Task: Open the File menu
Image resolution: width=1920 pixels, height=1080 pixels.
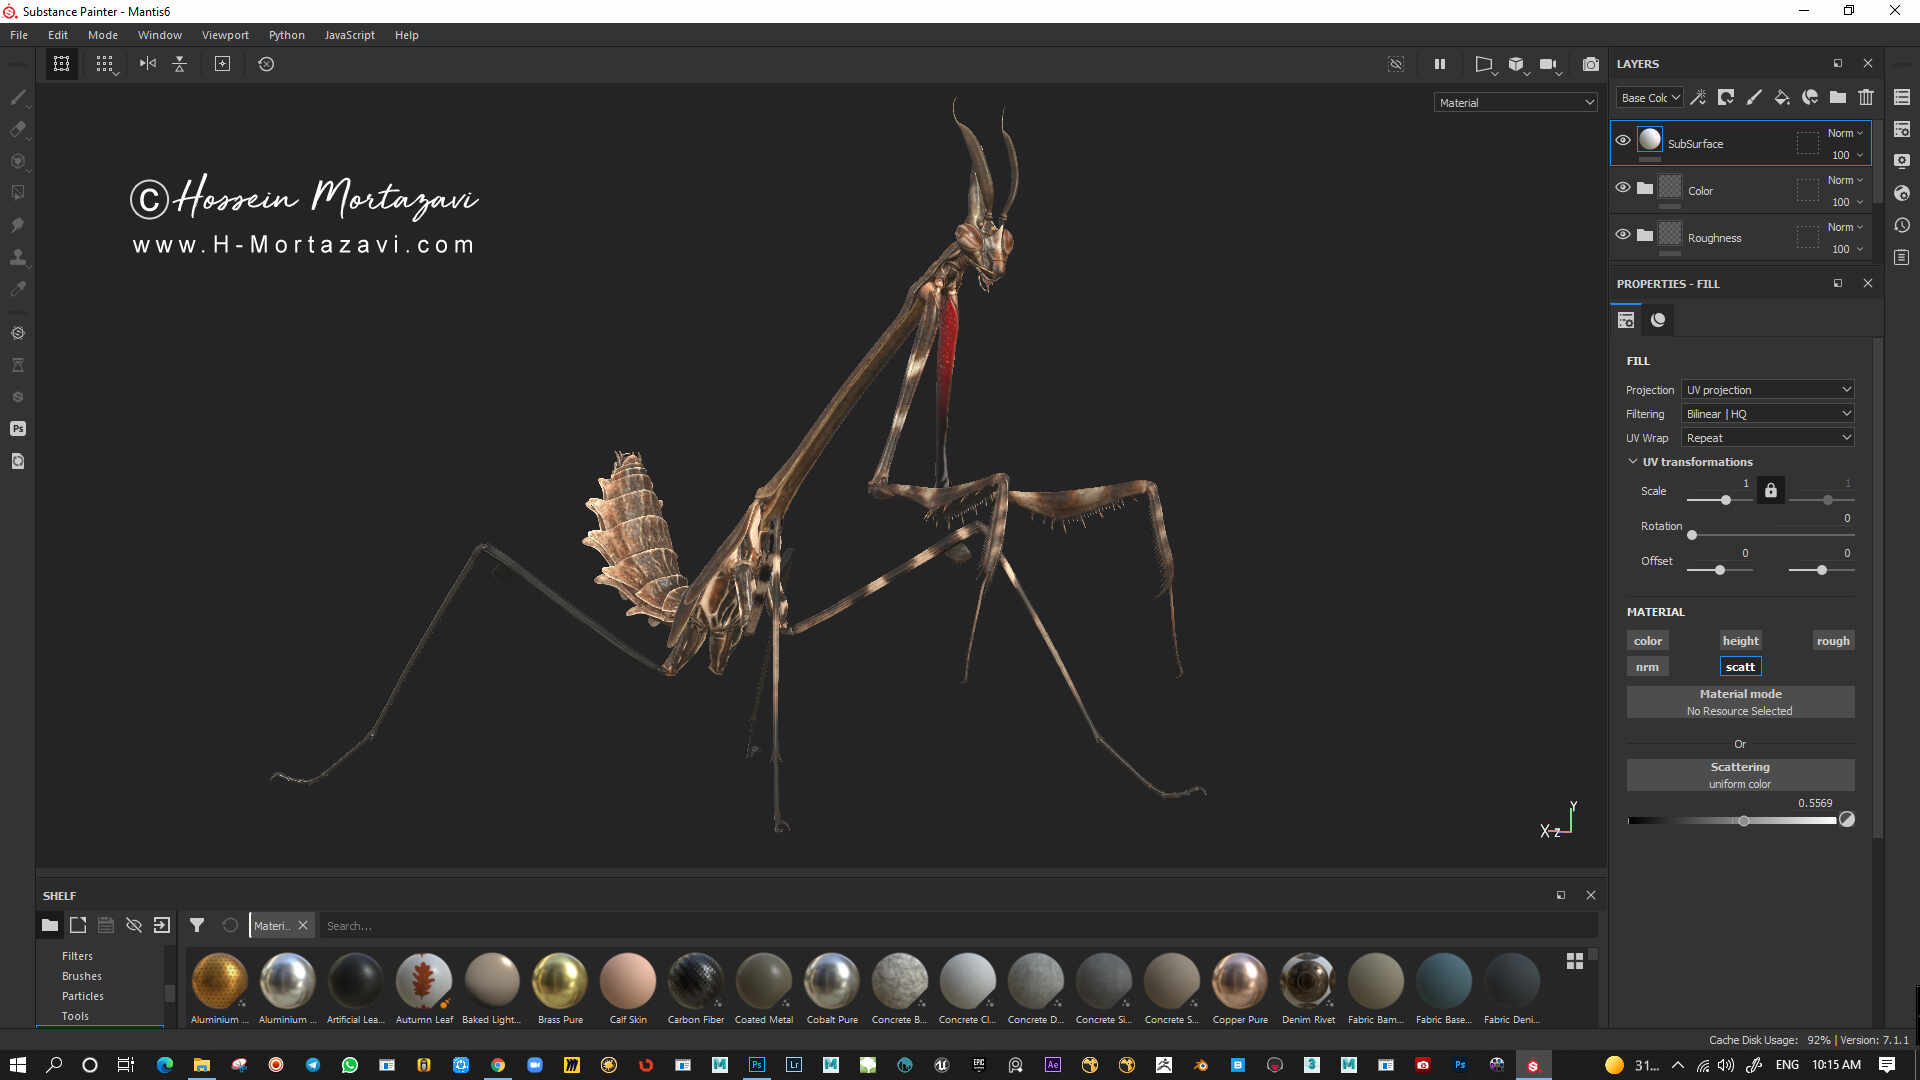Action: pyautogui.click(x=19, y=35)
